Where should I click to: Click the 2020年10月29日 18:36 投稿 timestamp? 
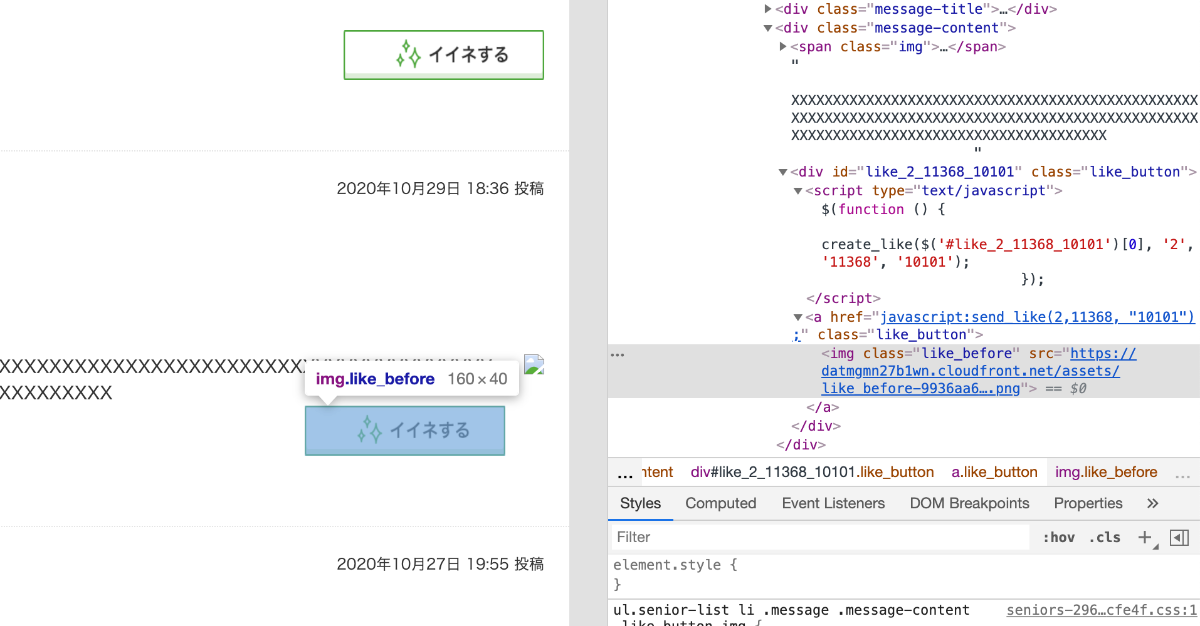coord(440,188)
